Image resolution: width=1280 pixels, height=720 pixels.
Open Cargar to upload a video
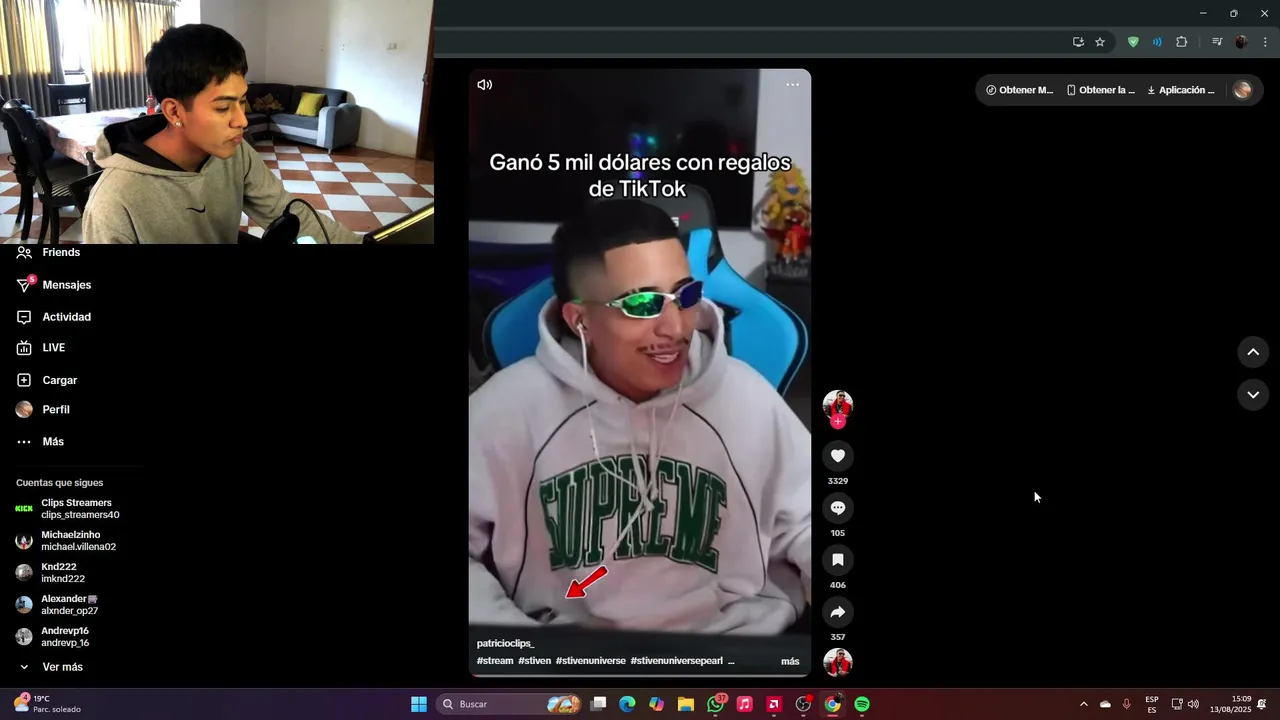[x=47, y=380]
